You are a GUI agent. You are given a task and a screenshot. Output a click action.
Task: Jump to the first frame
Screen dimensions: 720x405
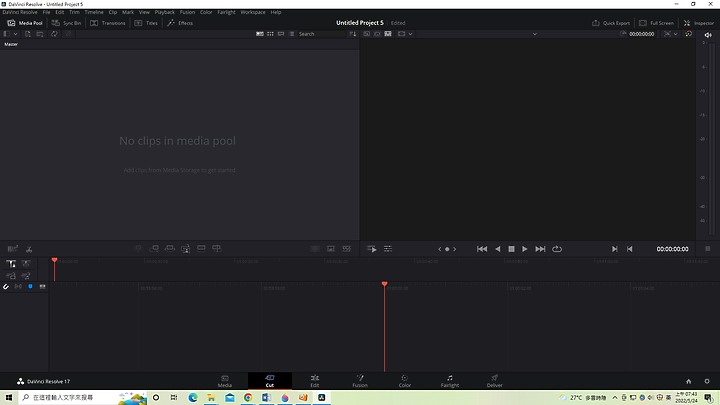[x=482, y=249]
